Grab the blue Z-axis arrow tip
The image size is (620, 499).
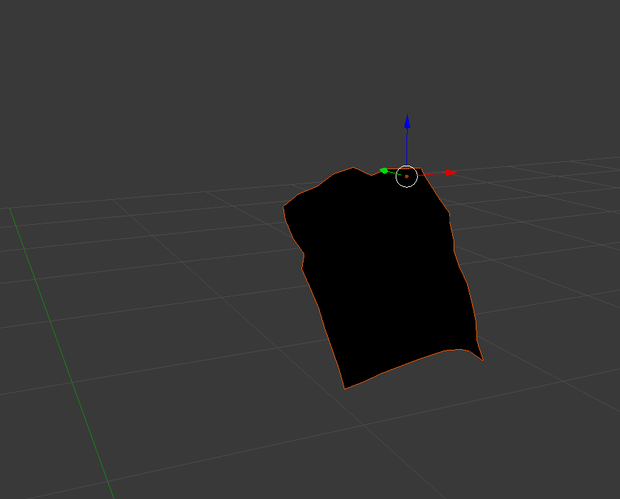[407, 122]
